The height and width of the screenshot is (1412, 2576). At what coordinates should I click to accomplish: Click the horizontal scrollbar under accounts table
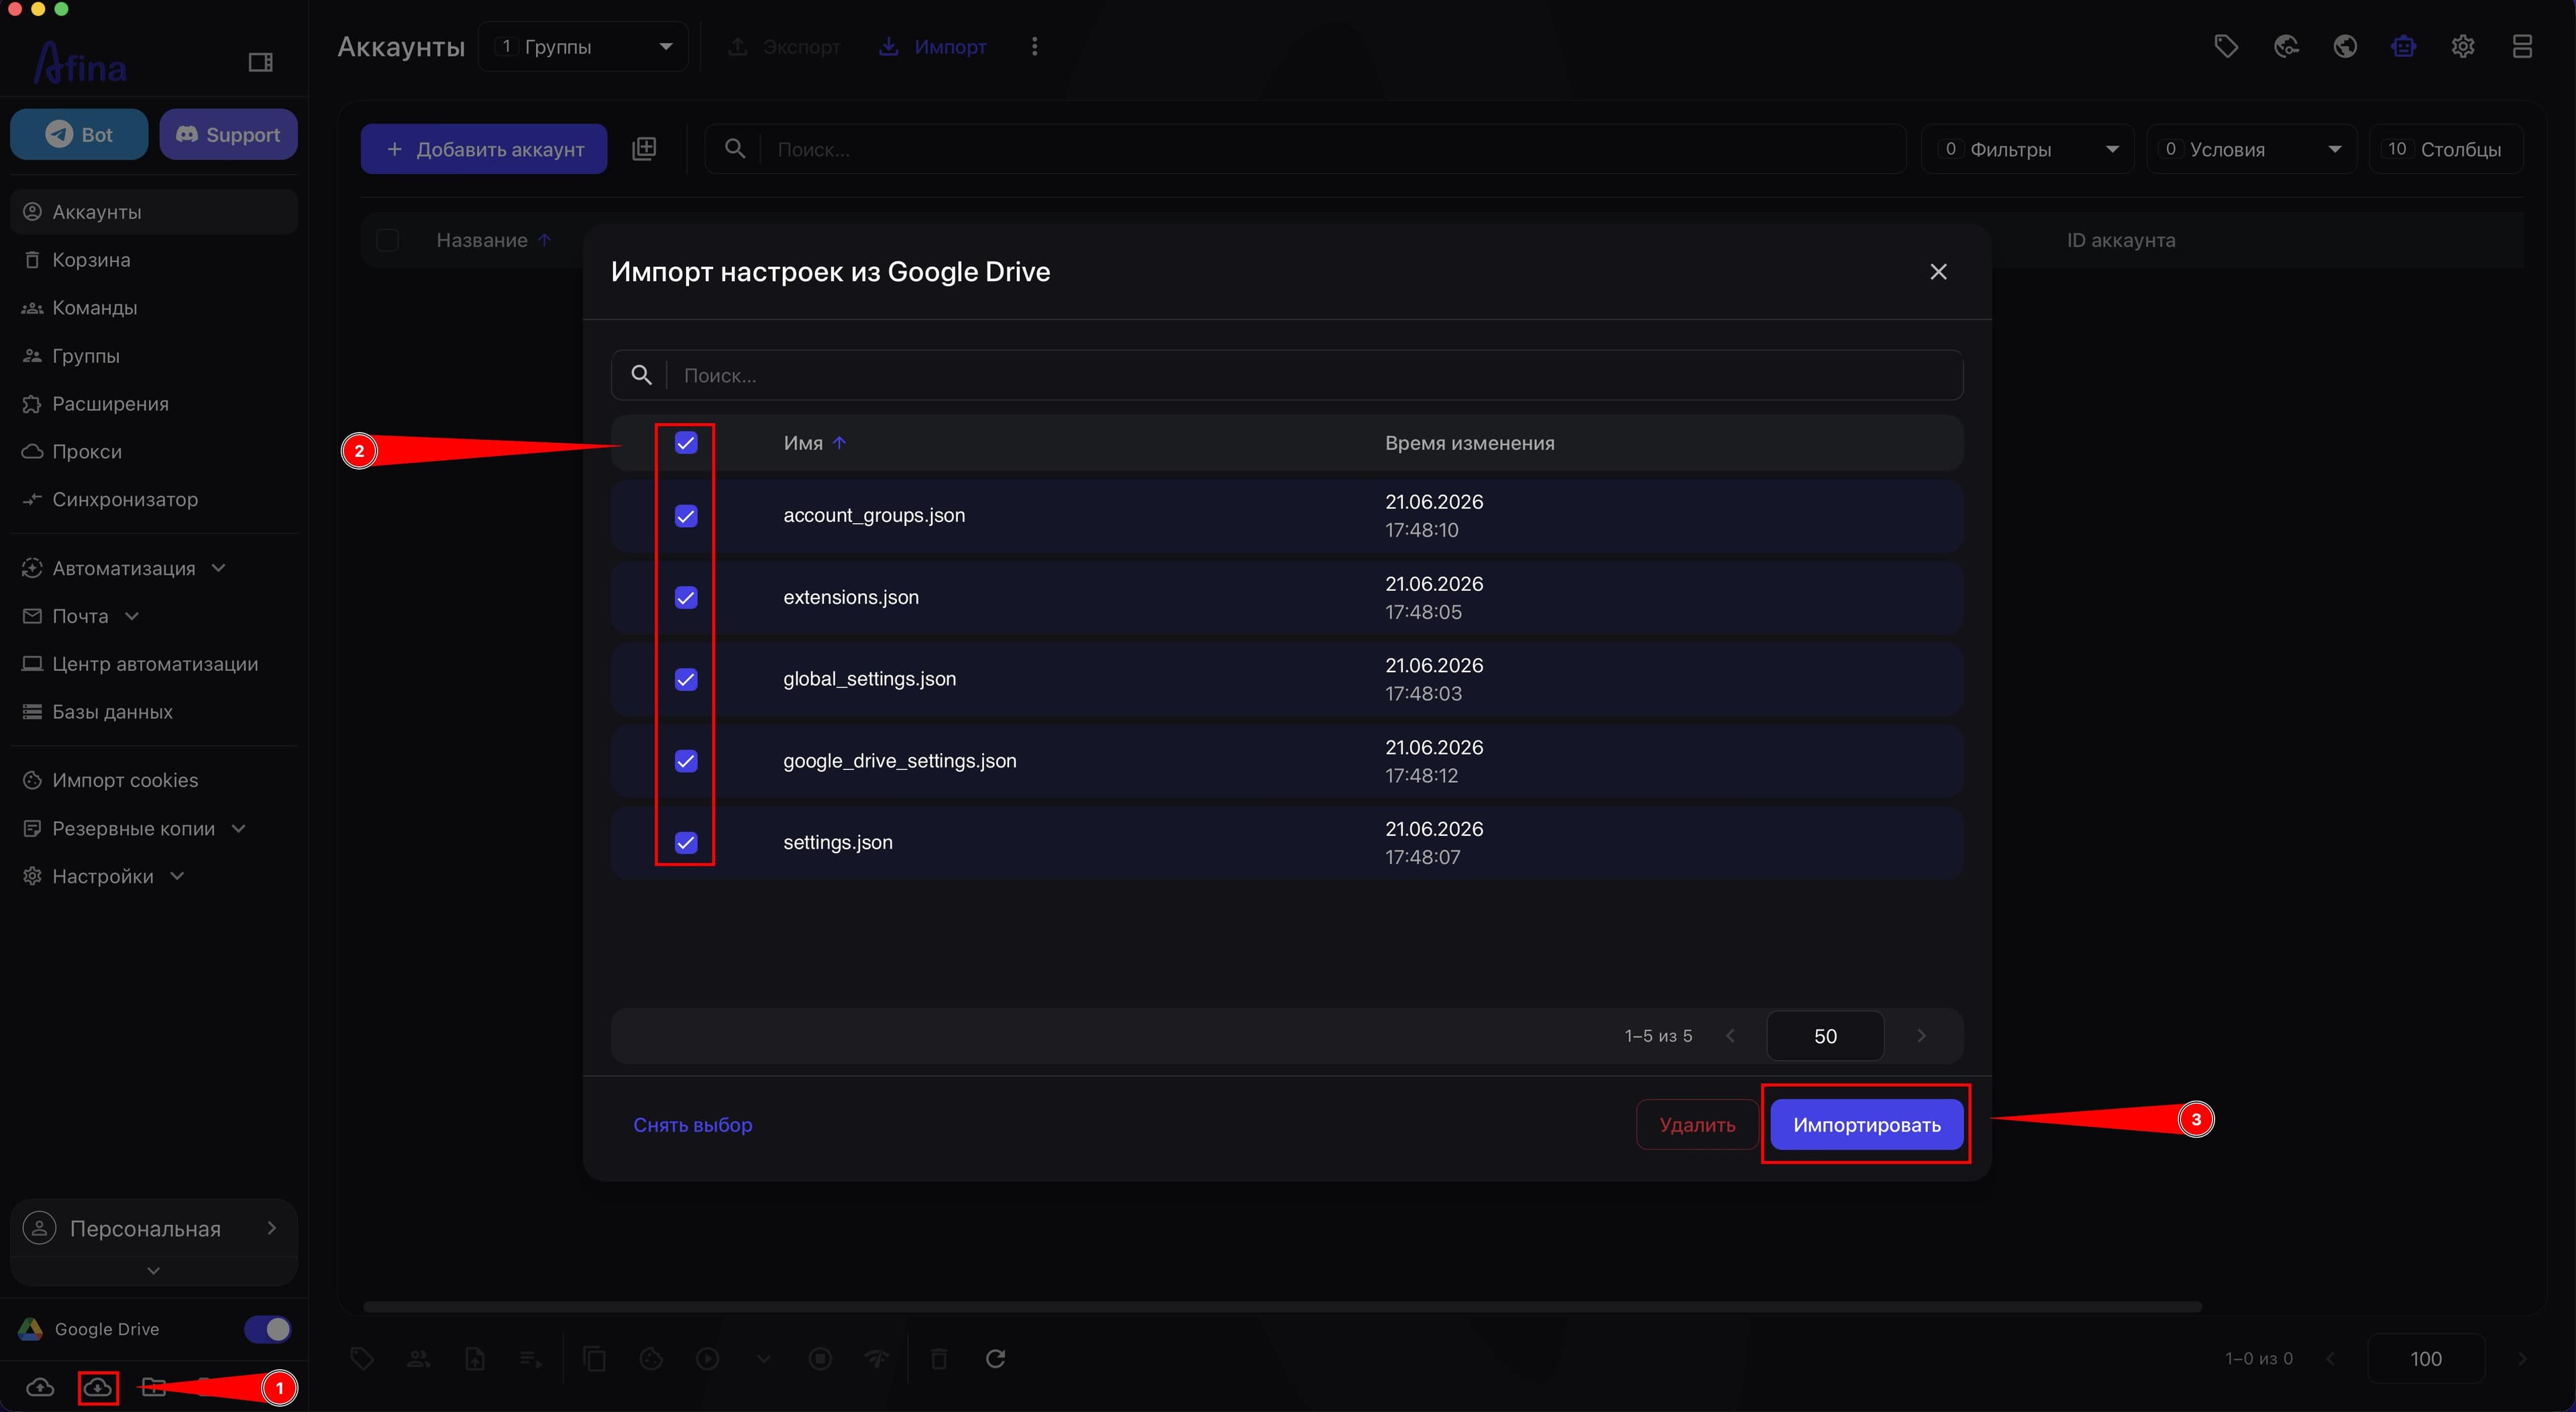[x=1282, y=1307]
